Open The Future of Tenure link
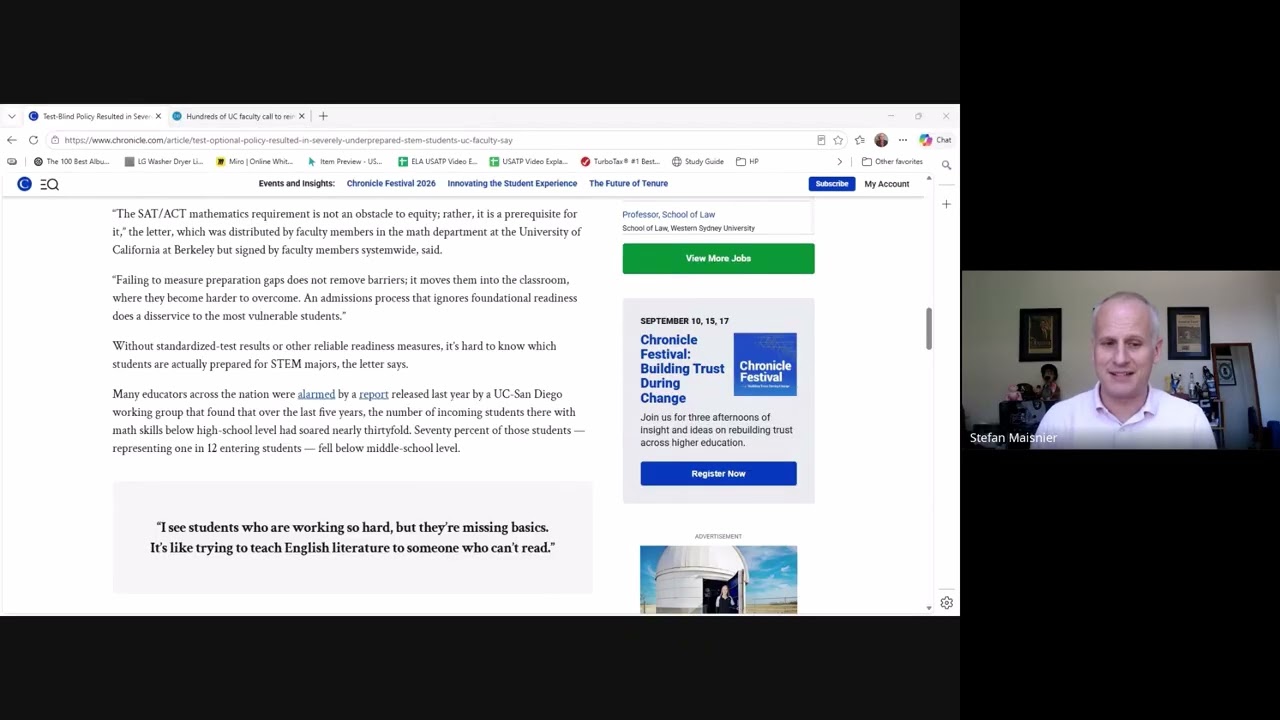1280x720 pixels. tap(628, 183)
